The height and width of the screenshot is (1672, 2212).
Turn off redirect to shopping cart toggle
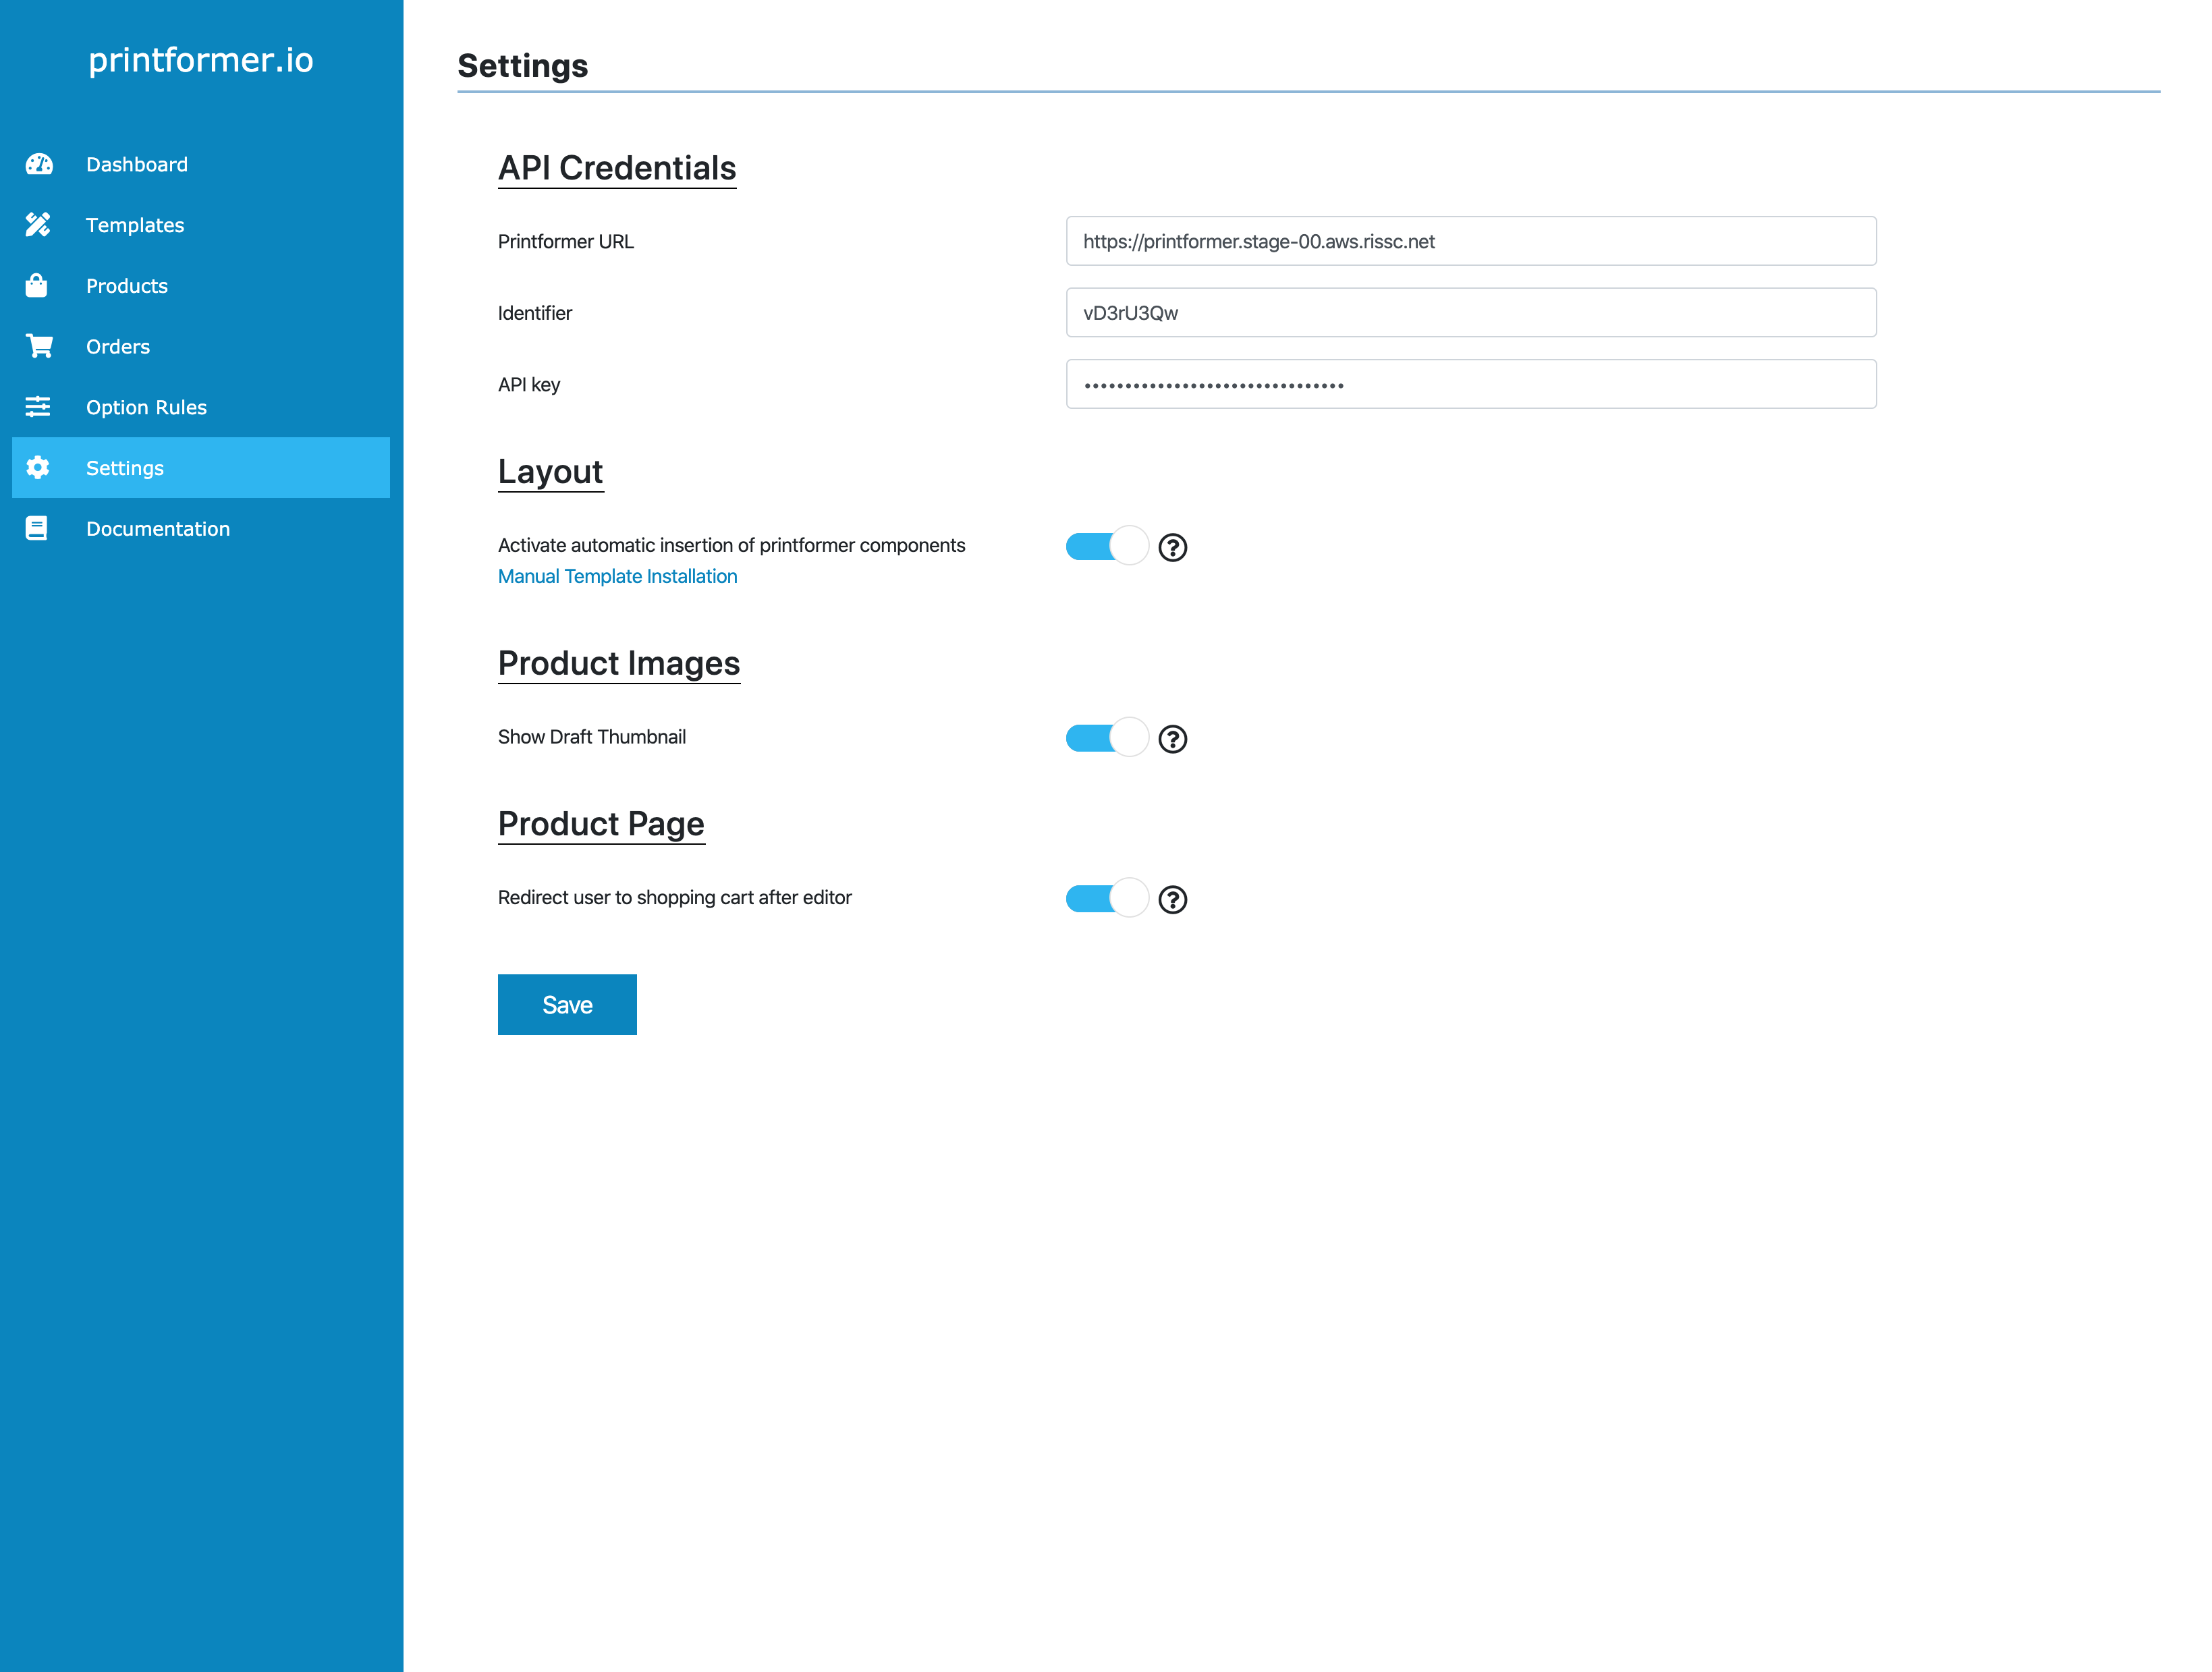(1106, 898)
